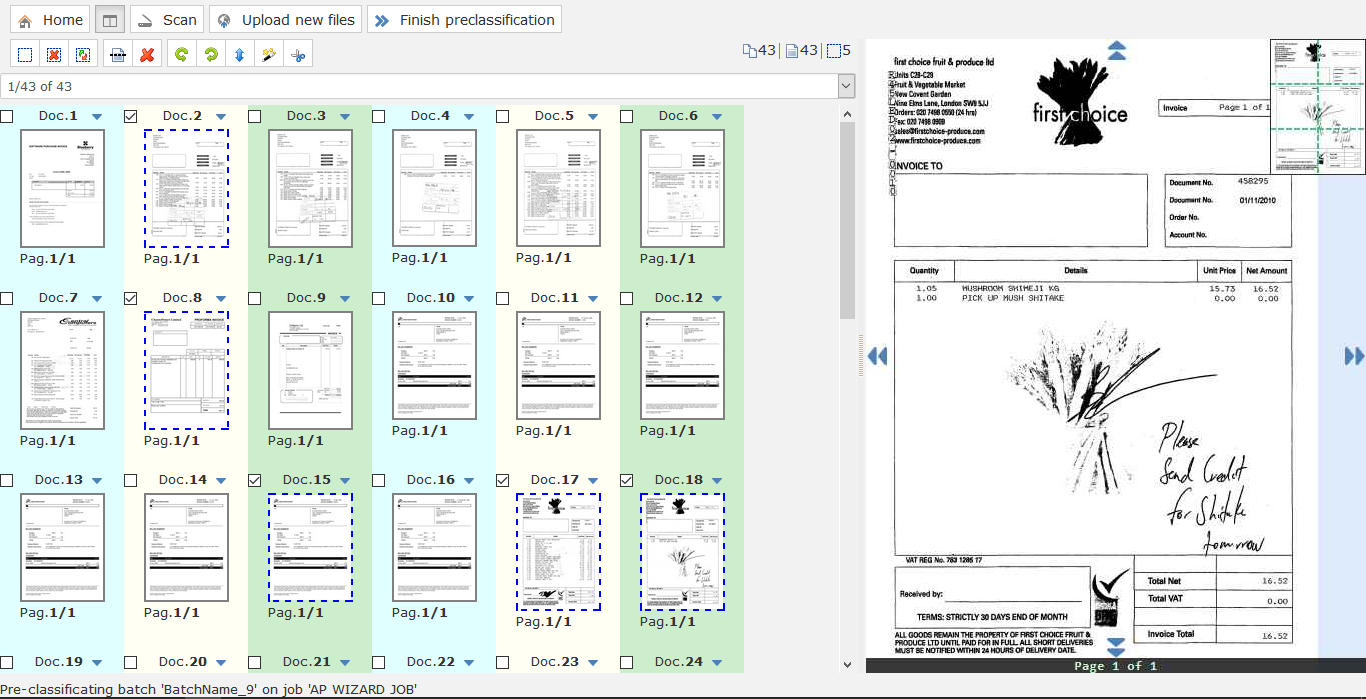
Task: Click the blue vertical flip arrow icon
Action: 239,54
